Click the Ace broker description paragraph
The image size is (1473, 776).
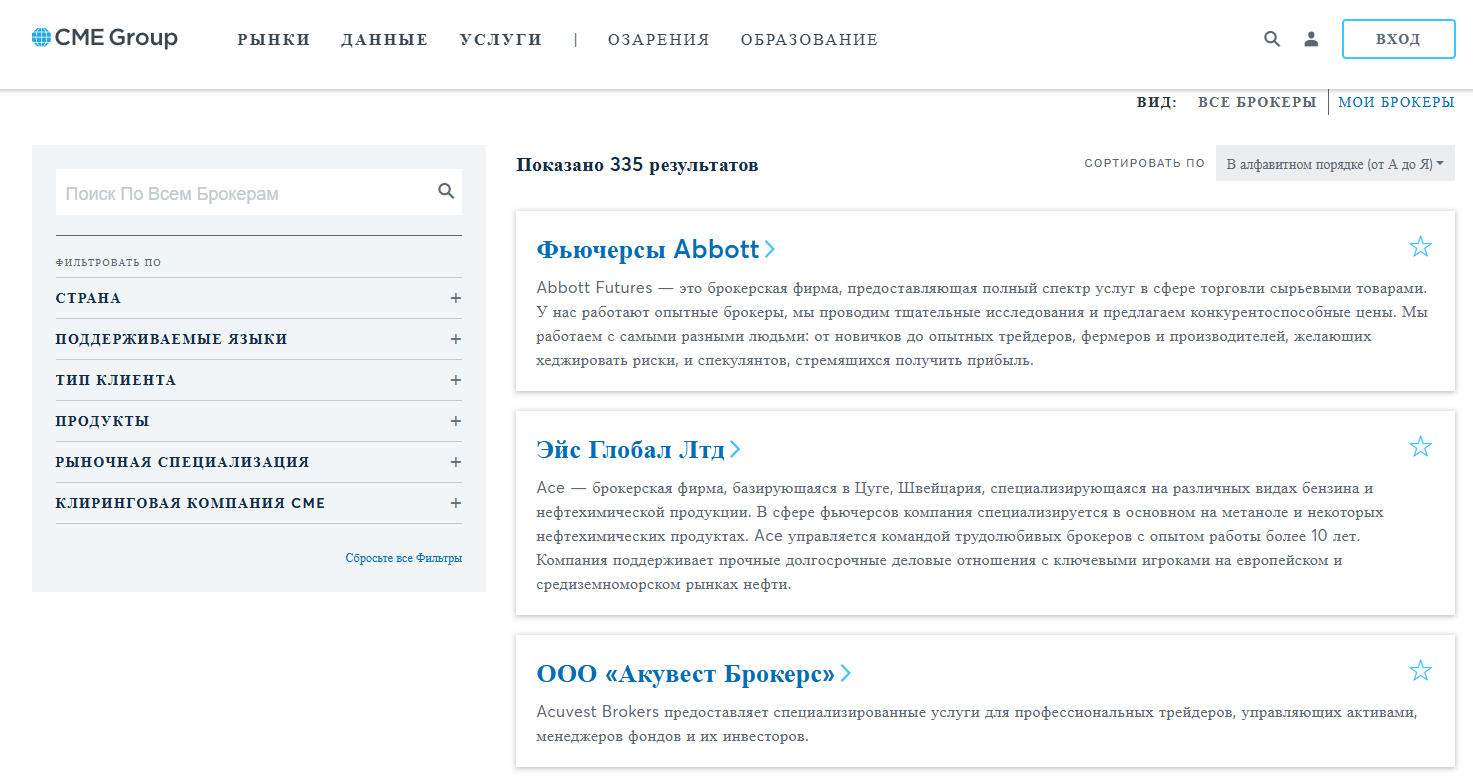click(x=960, y=536)
